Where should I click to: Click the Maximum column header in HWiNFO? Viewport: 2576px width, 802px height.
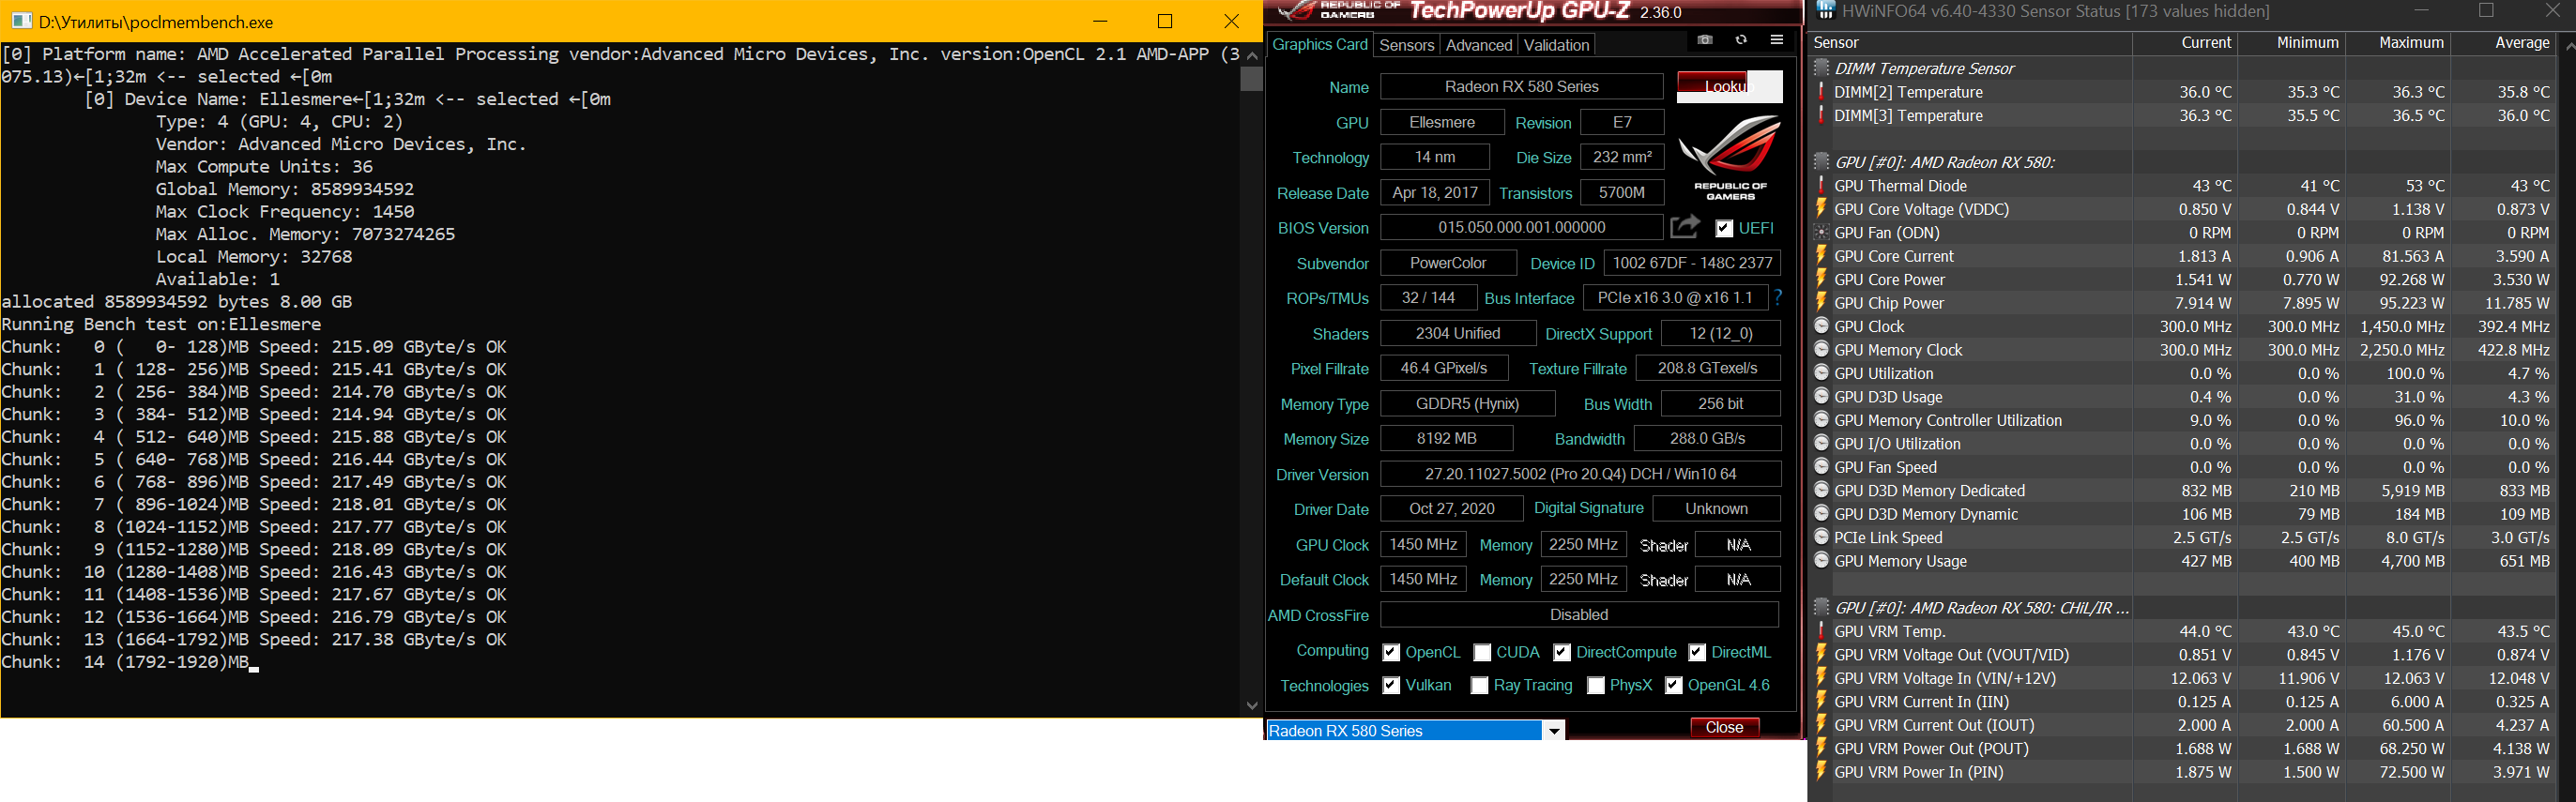click(x=2397, y=43)
